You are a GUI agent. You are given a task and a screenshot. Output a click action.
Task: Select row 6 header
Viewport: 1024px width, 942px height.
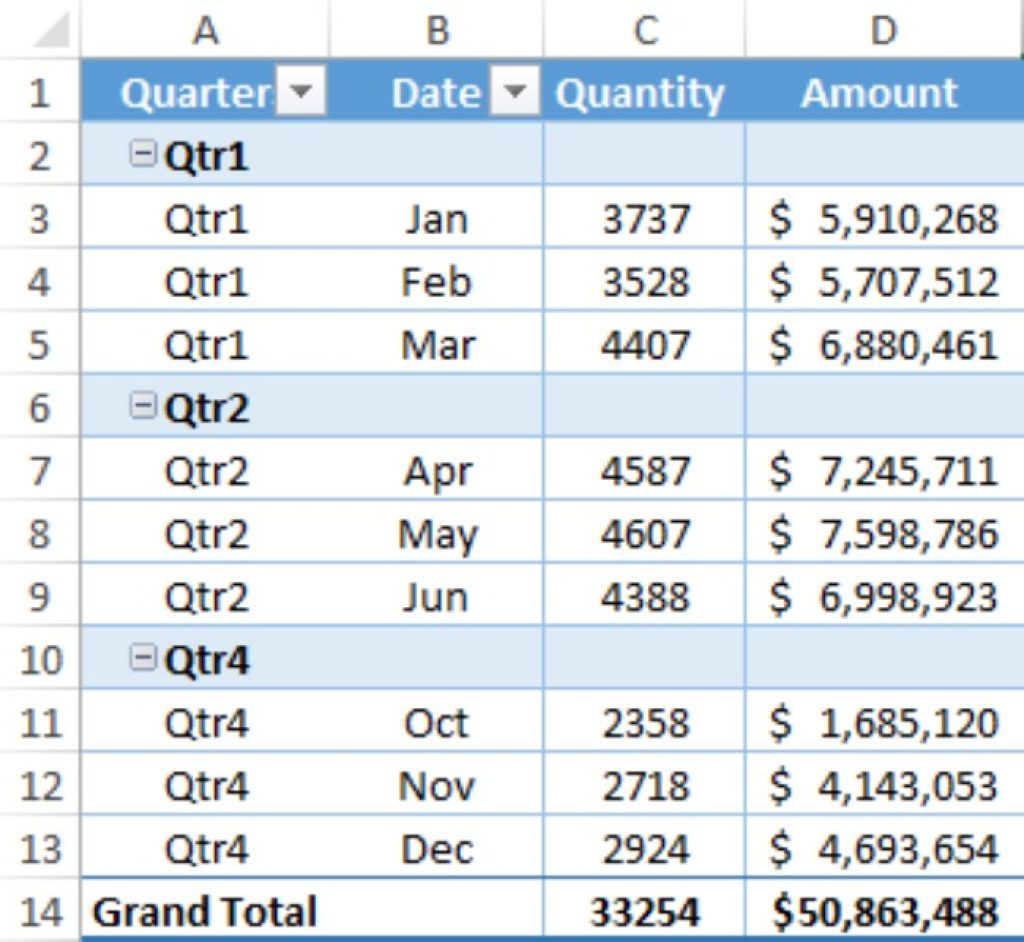pyautogui.click(x=40, y=408)
